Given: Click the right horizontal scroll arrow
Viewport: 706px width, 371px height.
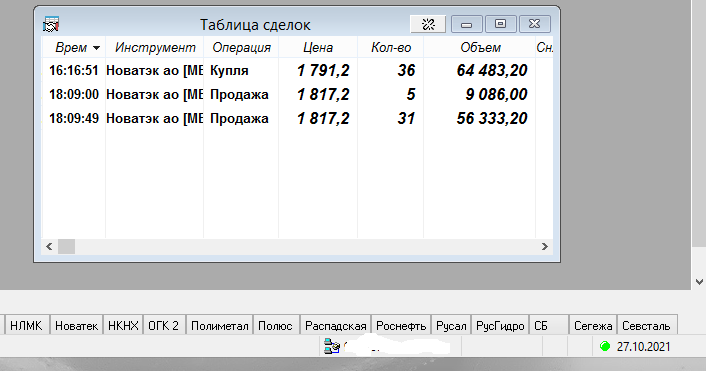Looking at the screenshot, I should pos(544,246).
